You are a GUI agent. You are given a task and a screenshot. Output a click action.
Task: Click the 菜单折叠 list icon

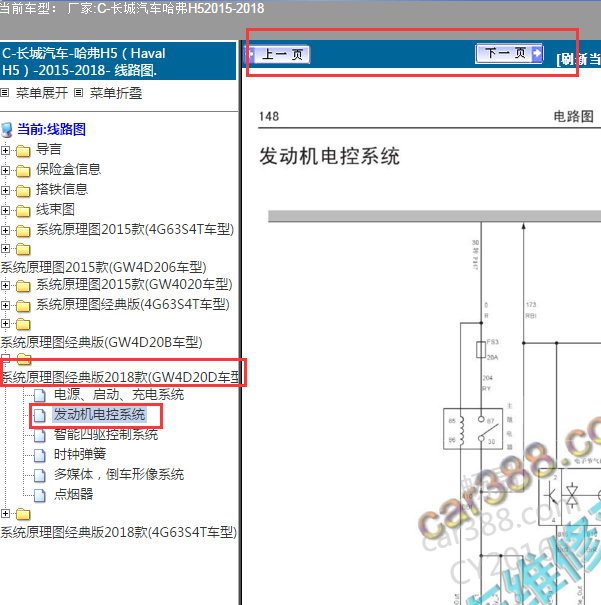(x=78, y=93)
